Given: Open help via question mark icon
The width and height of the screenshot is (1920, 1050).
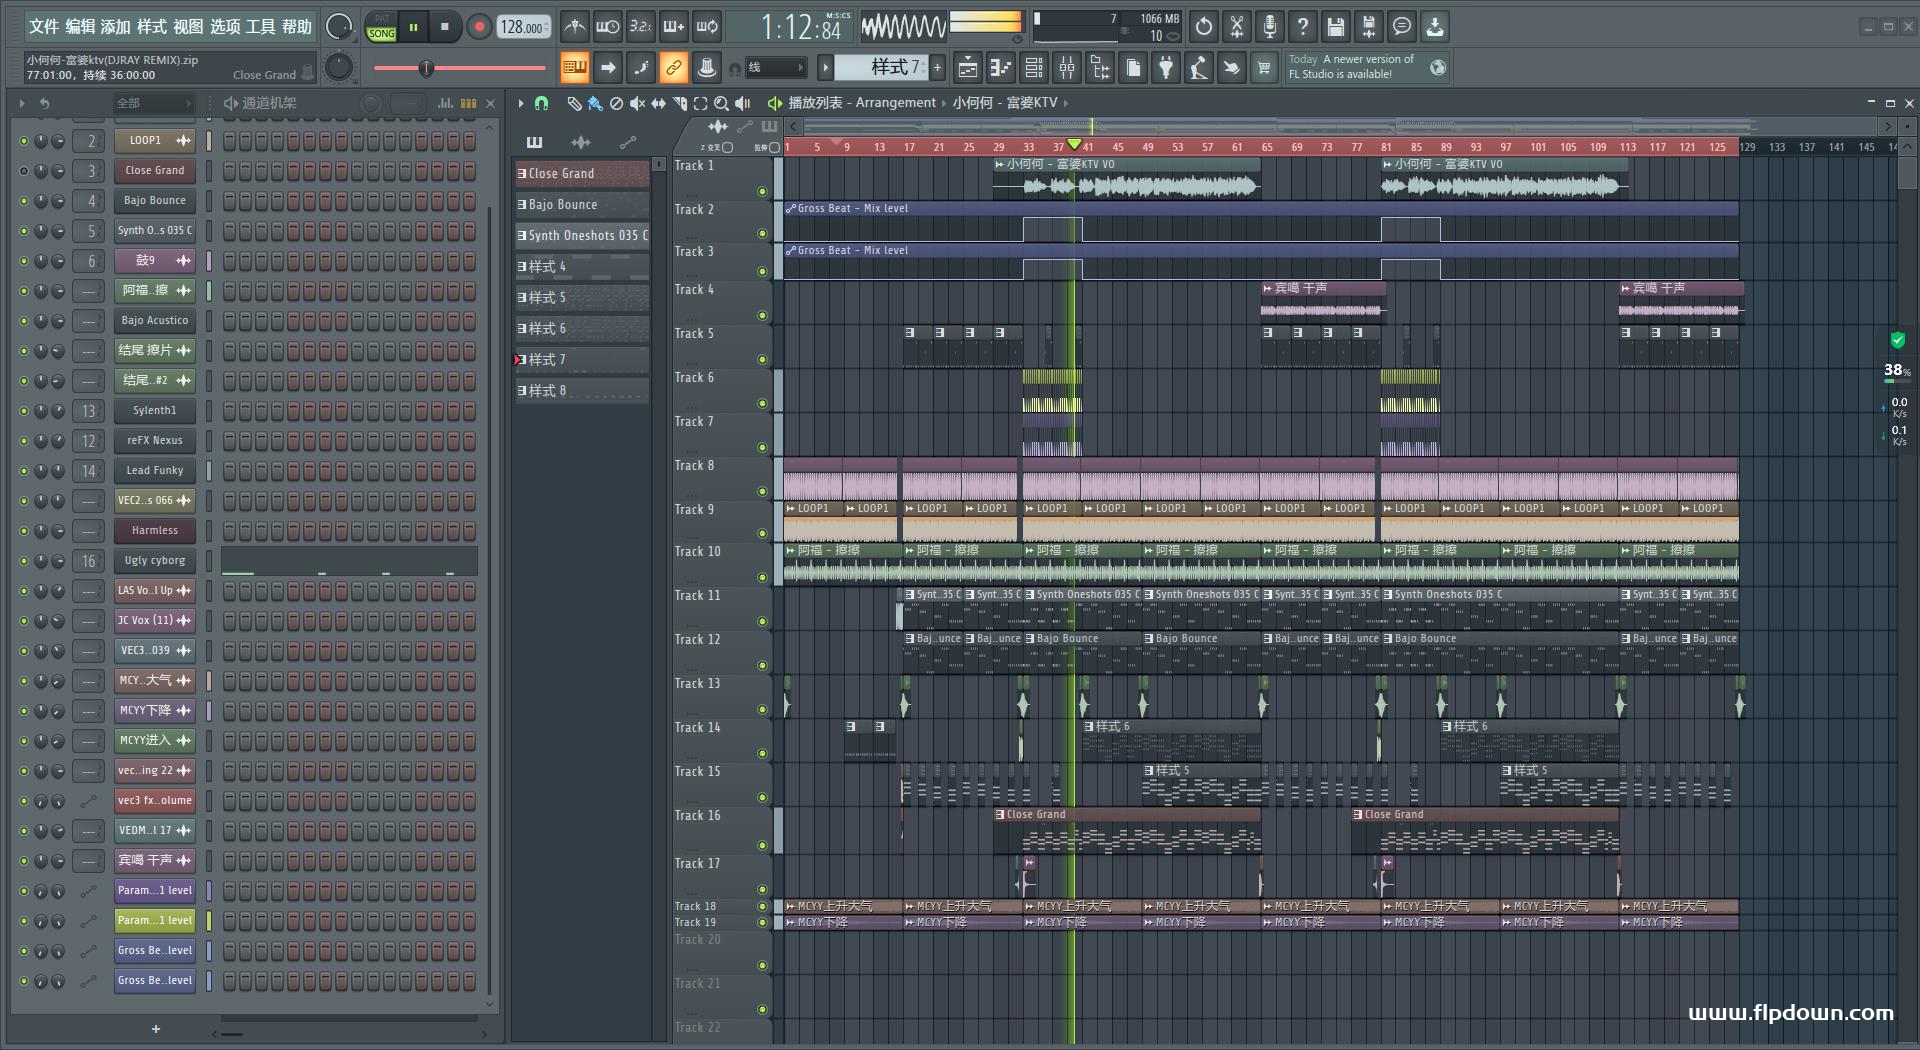Looking at the screenshot, I should (1303, 27).
